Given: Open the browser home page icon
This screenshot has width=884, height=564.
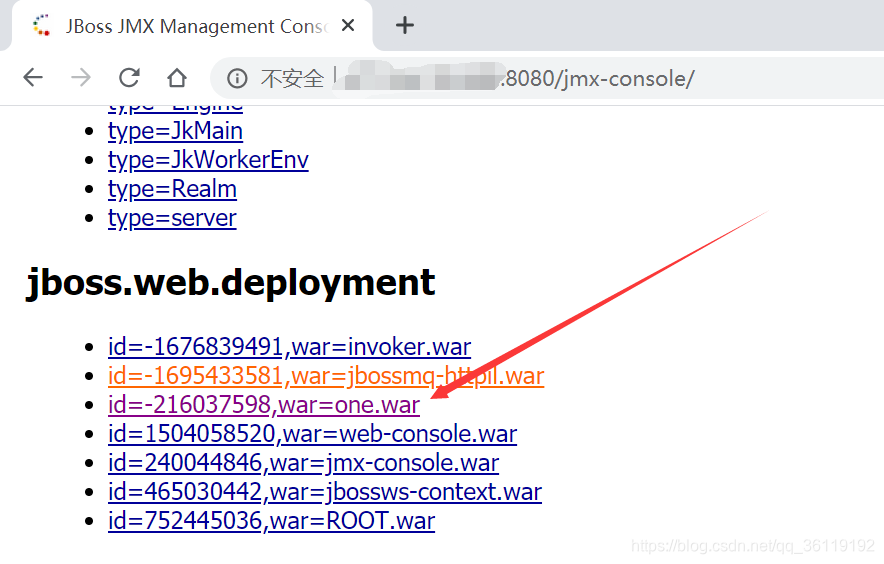Looking at the screenshot, I should coord(177,78).
